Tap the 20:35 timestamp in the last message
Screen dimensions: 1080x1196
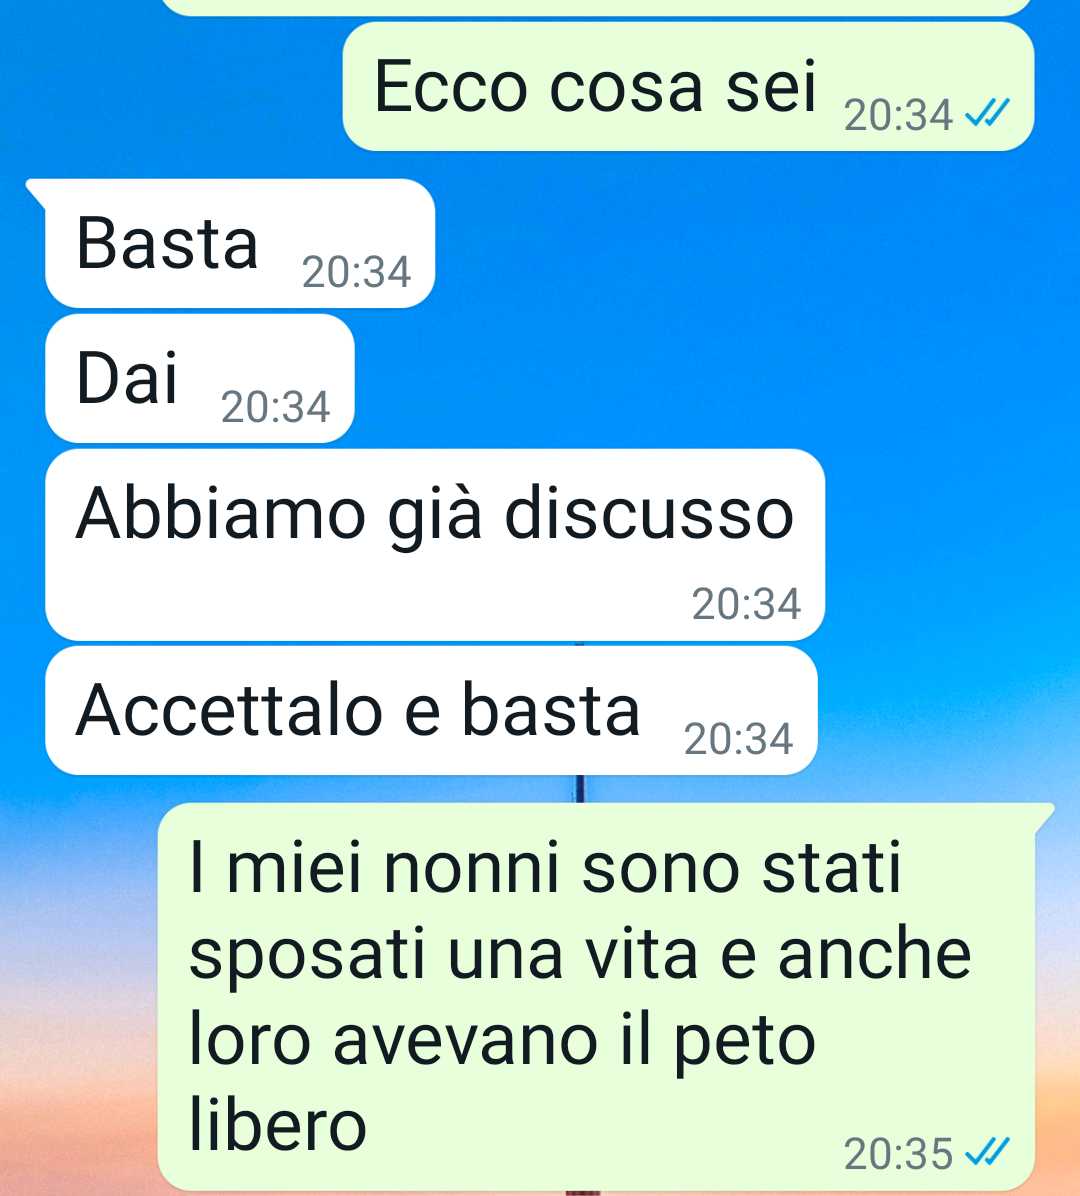tap(898, 1154)
